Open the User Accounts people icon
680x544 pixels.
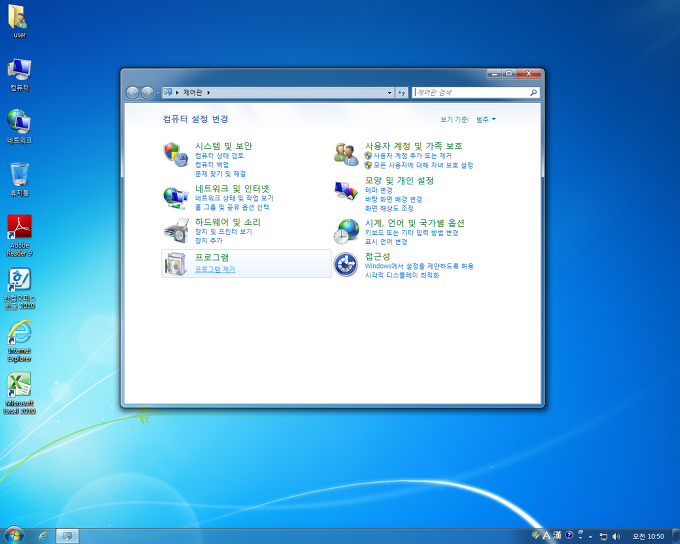346,154
